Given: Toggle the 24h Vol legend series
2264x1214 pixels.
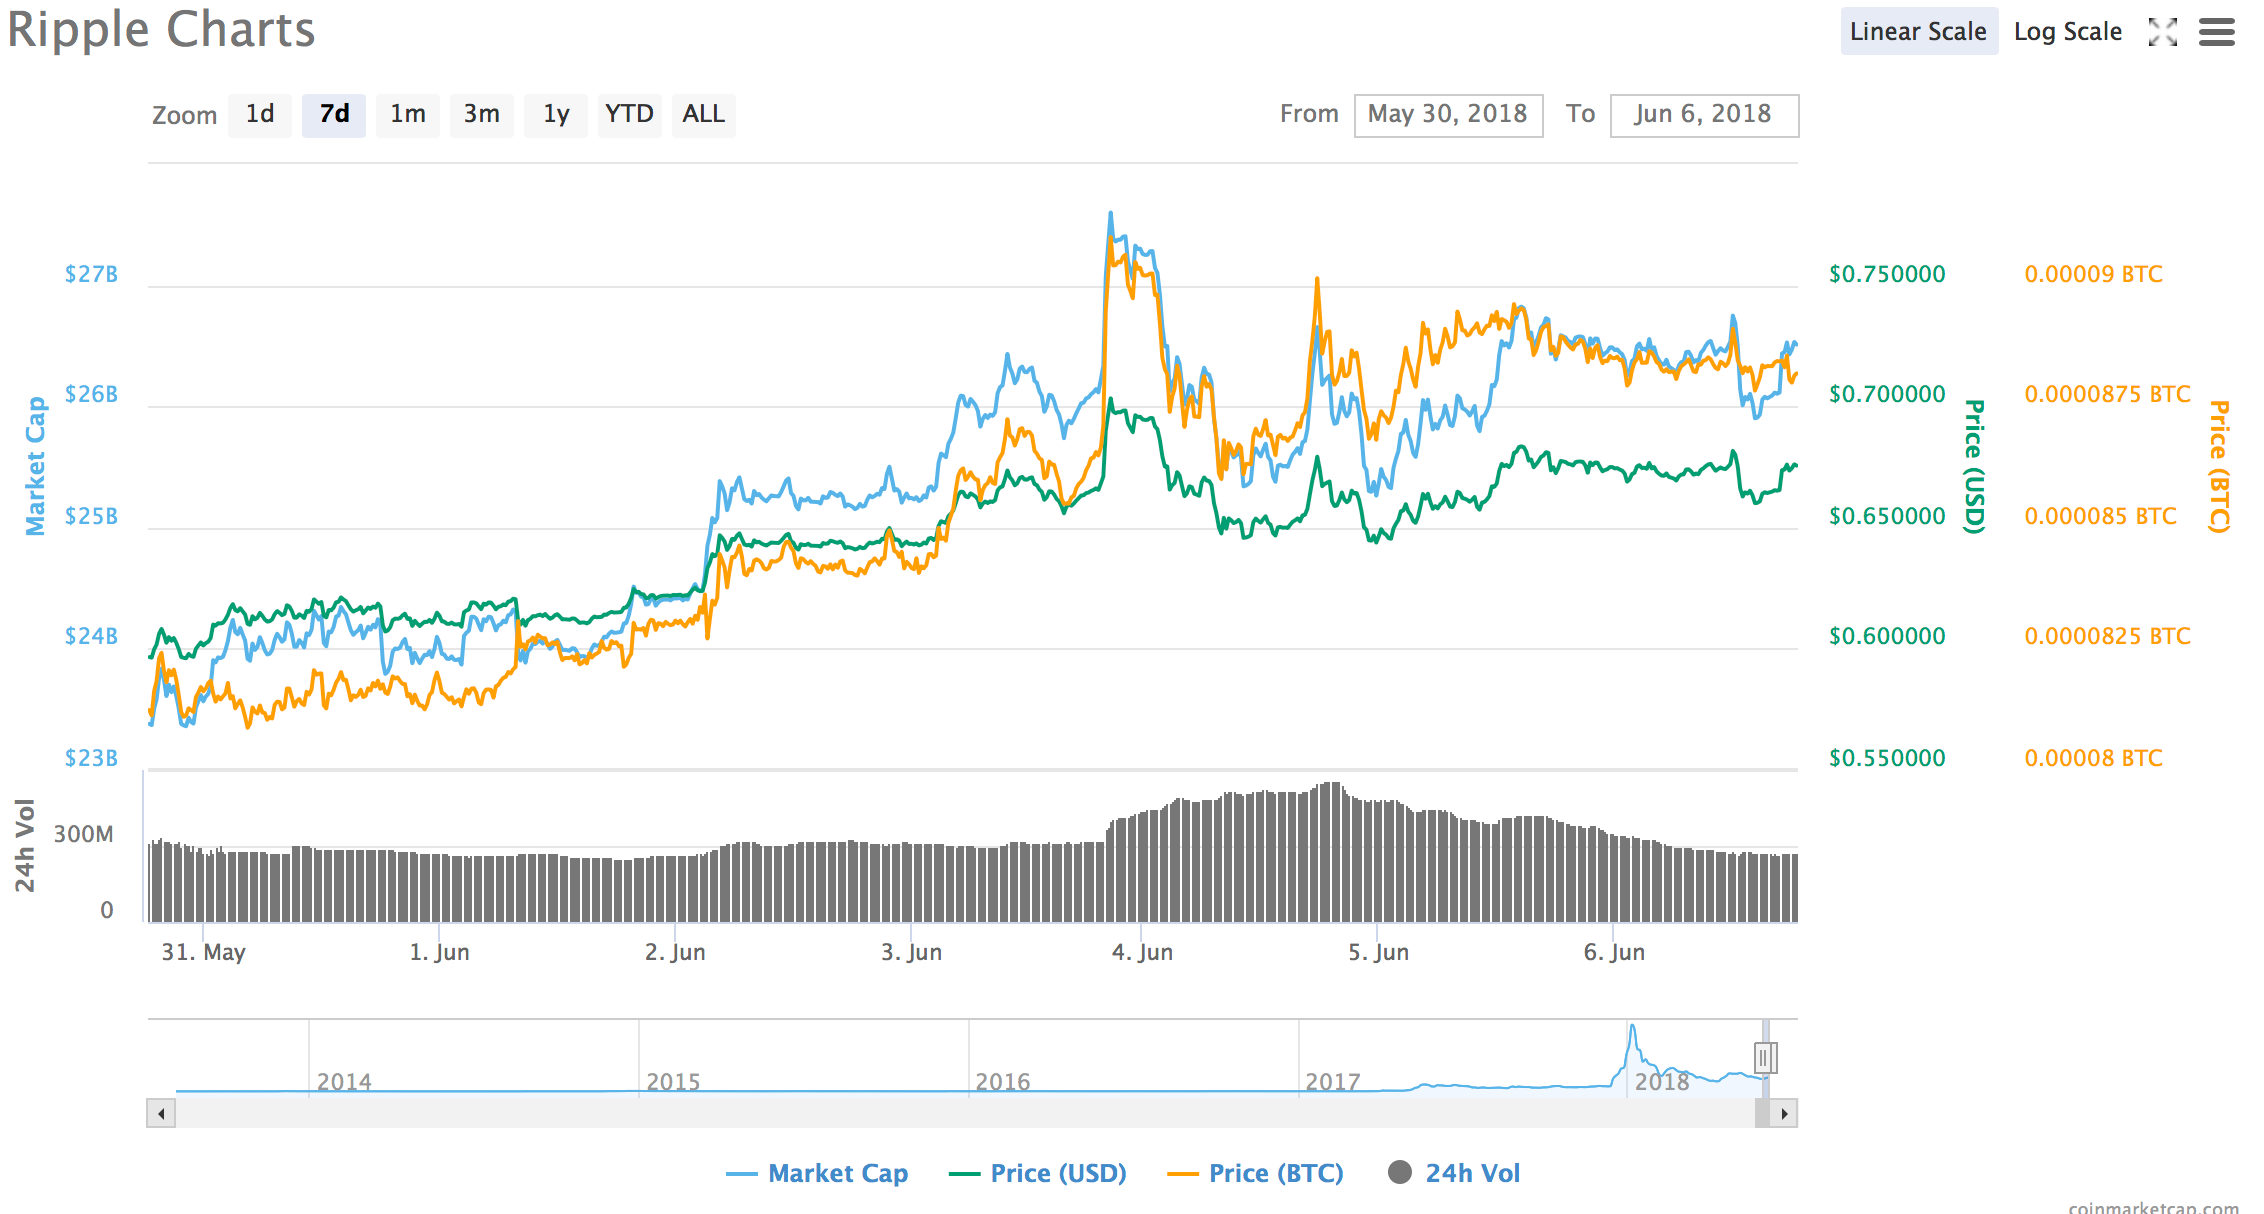Looking at the screenshot, I should (x=1454, y=1173).
